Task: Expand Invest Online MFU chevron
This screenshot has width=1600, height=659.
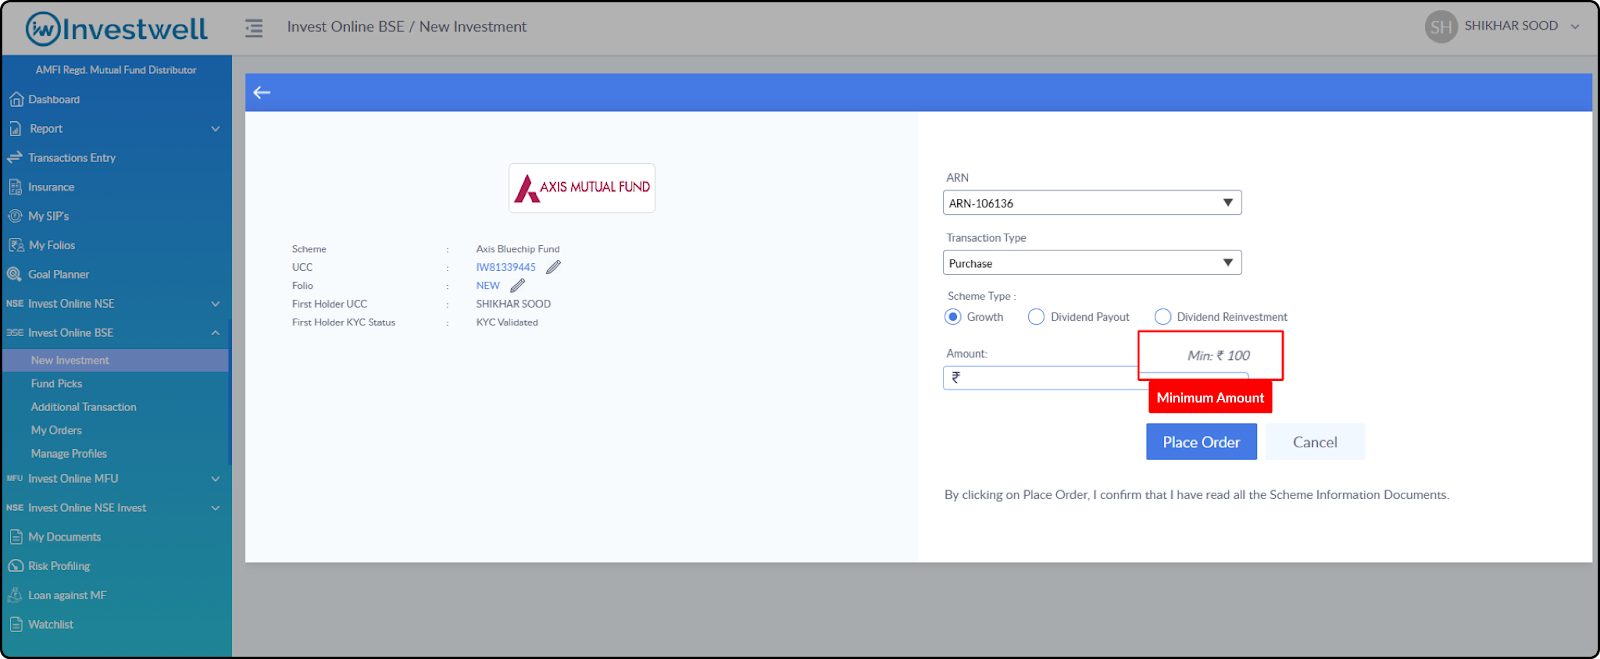Action: [215, 479]
